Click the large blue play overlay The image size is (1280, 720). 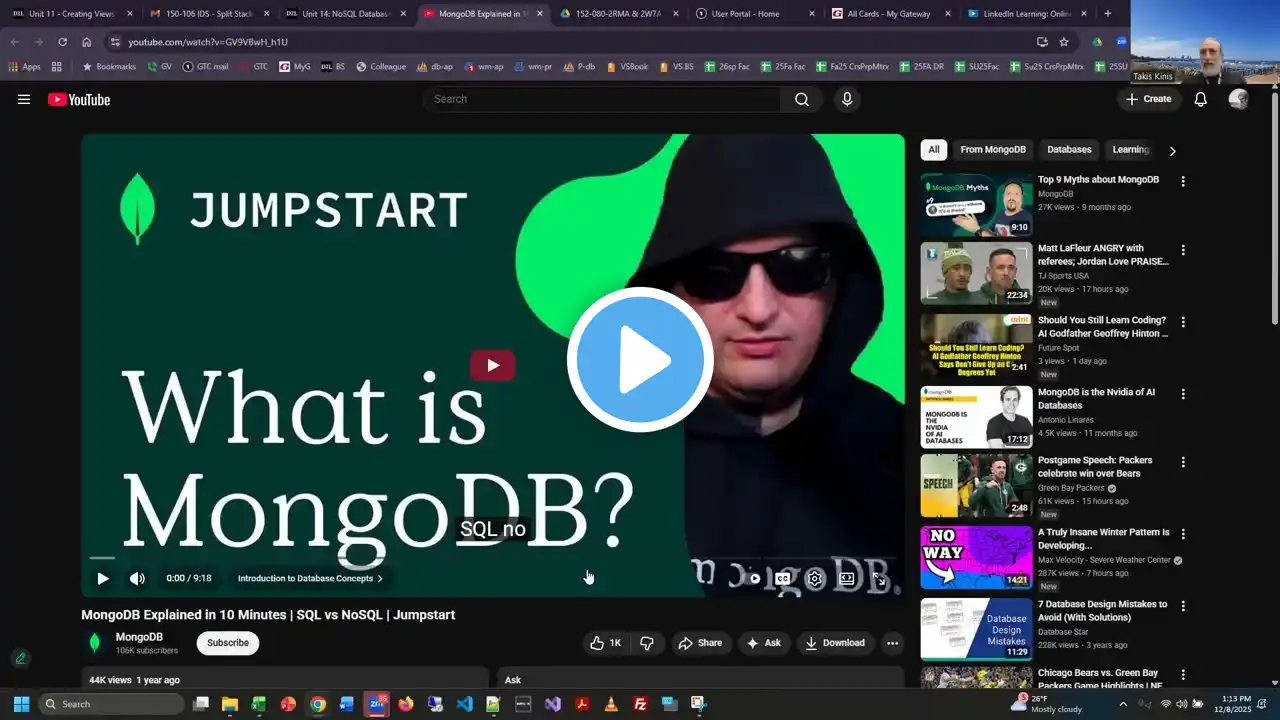coord(640,360)
